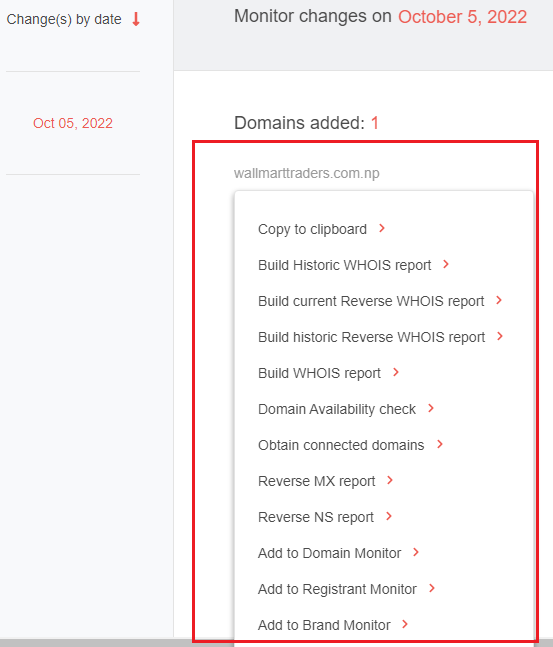The width and height of the screenshot is (553, 647).
Task: Select Add to Domain Monitor
Action: point(329,553)
